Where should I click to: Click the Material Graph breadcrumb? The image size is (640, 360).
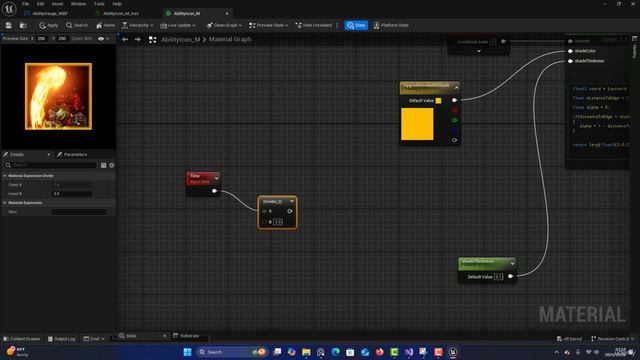click(230, 39)
